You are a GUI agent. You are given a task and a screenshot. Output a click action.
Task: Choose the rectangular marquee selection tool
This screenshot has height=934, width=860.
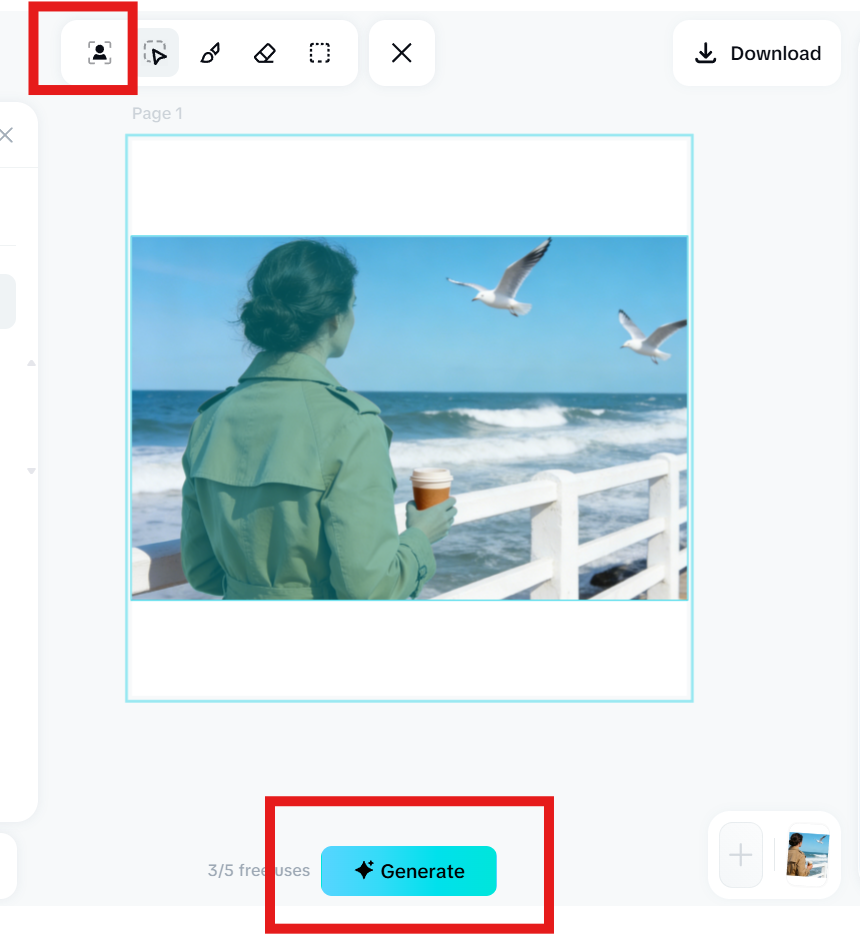[x=319, y=53]
